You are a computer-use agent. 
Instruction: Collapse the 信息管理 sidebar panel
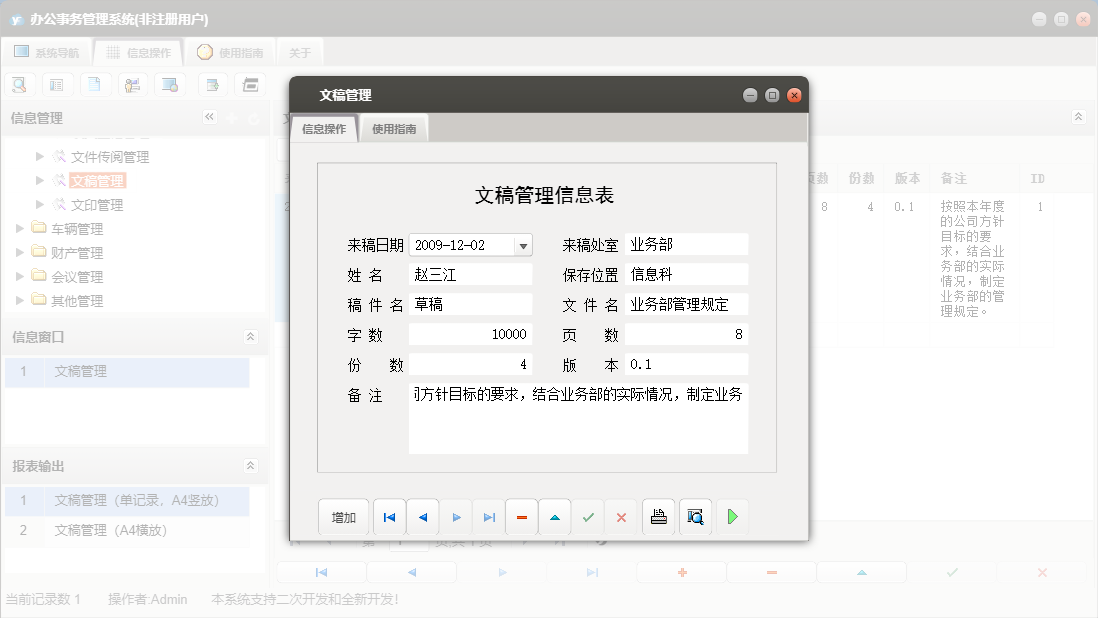pyautogui.click(x=210, y=117)
